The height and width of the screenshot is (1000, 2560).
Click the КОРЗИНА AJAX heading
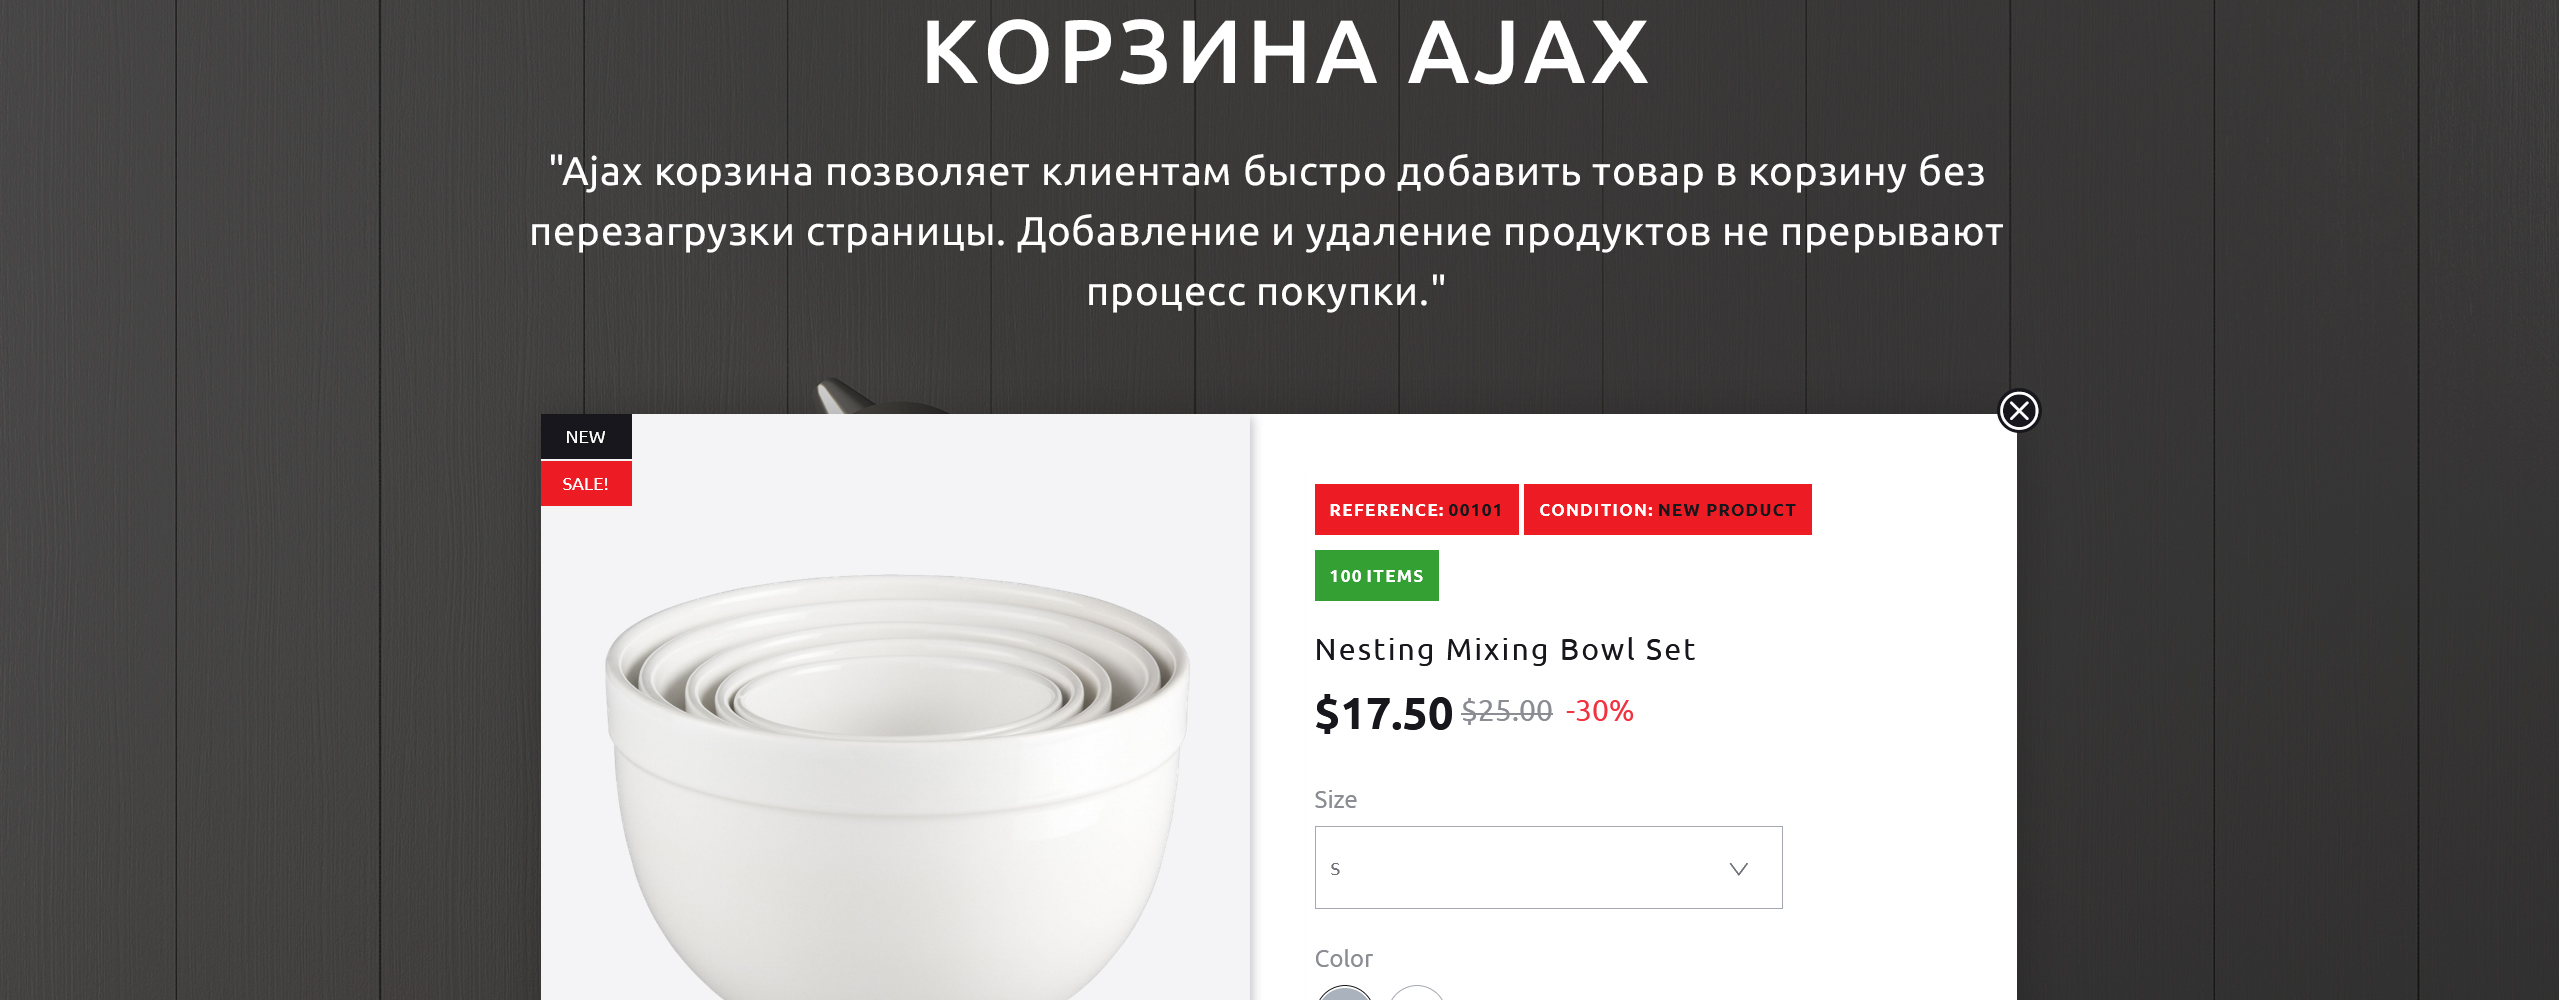1286,52
